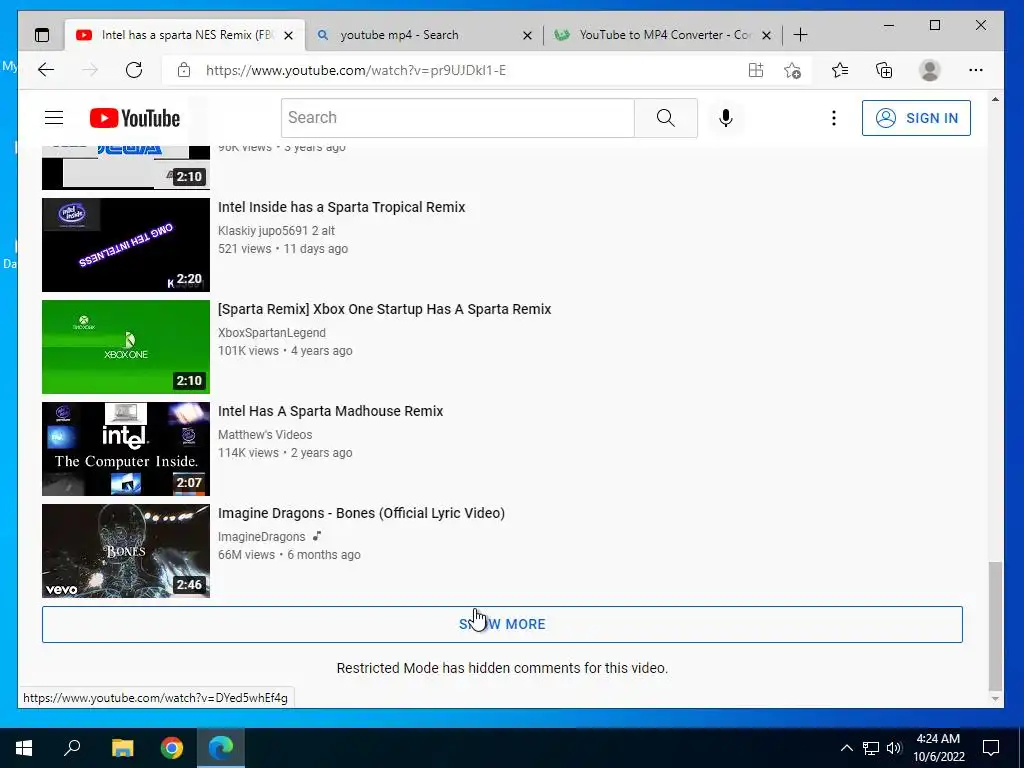The image size is (1024, 768).
Task: Click the 521 views • 11 days ago text
Action: click(x=283, y=249)
